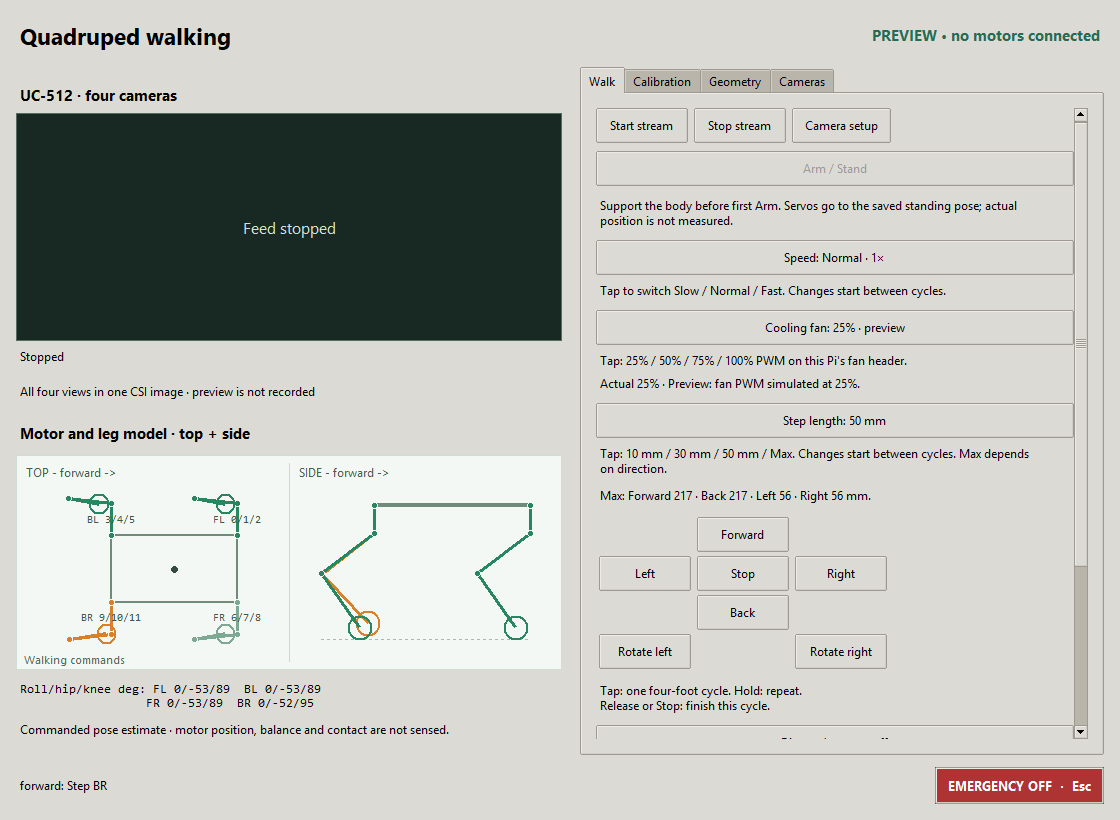Click the FR 6/7/8 leg label
This screenshot has height=820, width=1120.
pyautogui.click(x=237, y=617)
